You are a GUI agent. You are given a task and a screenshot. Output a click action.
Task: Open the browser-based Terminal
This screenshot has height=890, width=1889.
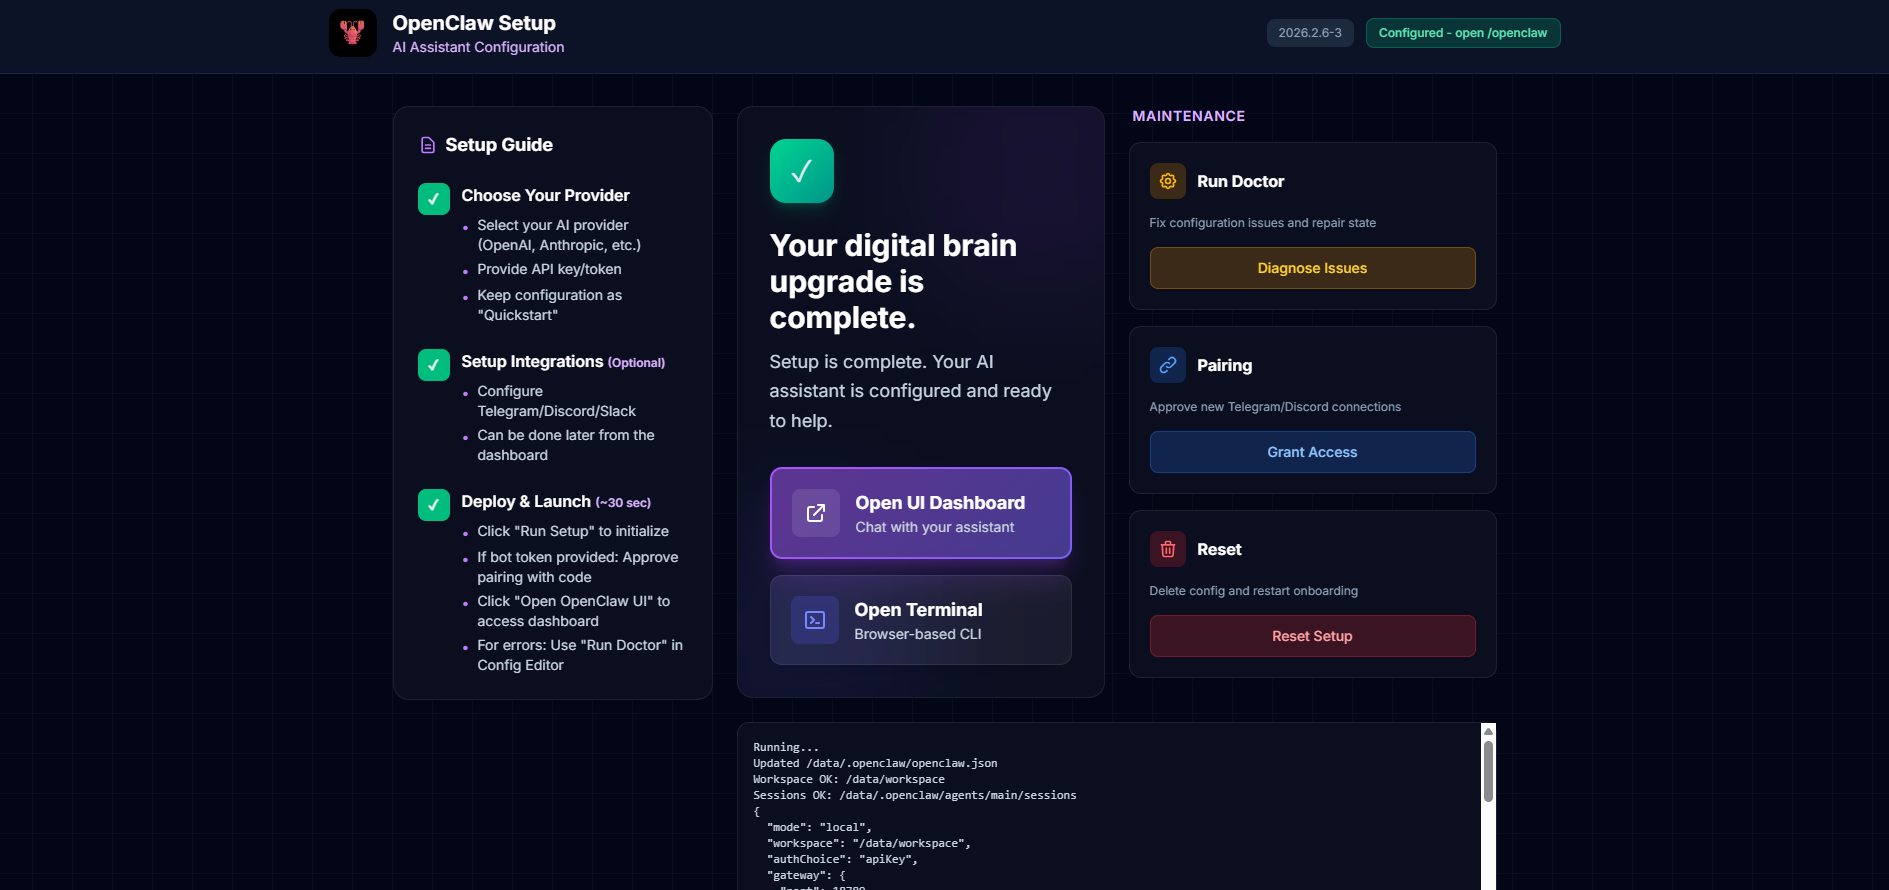point(921,620)
